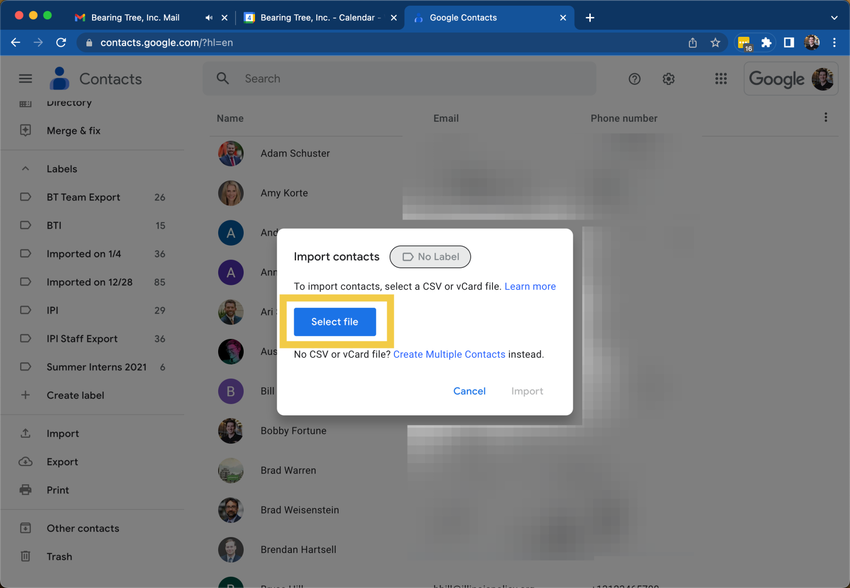Reload the contacts page
The width and height of the screenshot is (850, 588).
click(x=61, y=42)
